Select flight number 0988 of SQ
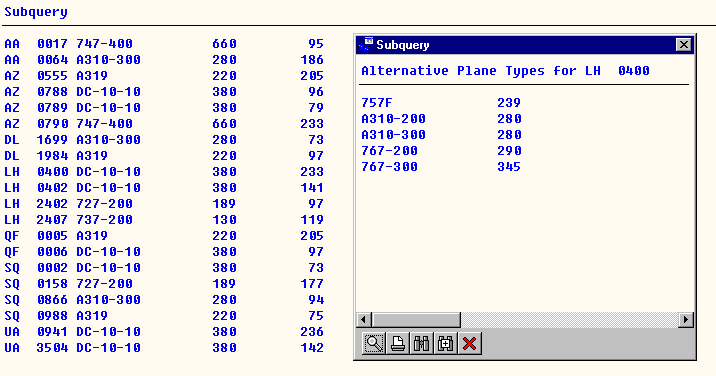716x376 pixels. pos(53,316)
